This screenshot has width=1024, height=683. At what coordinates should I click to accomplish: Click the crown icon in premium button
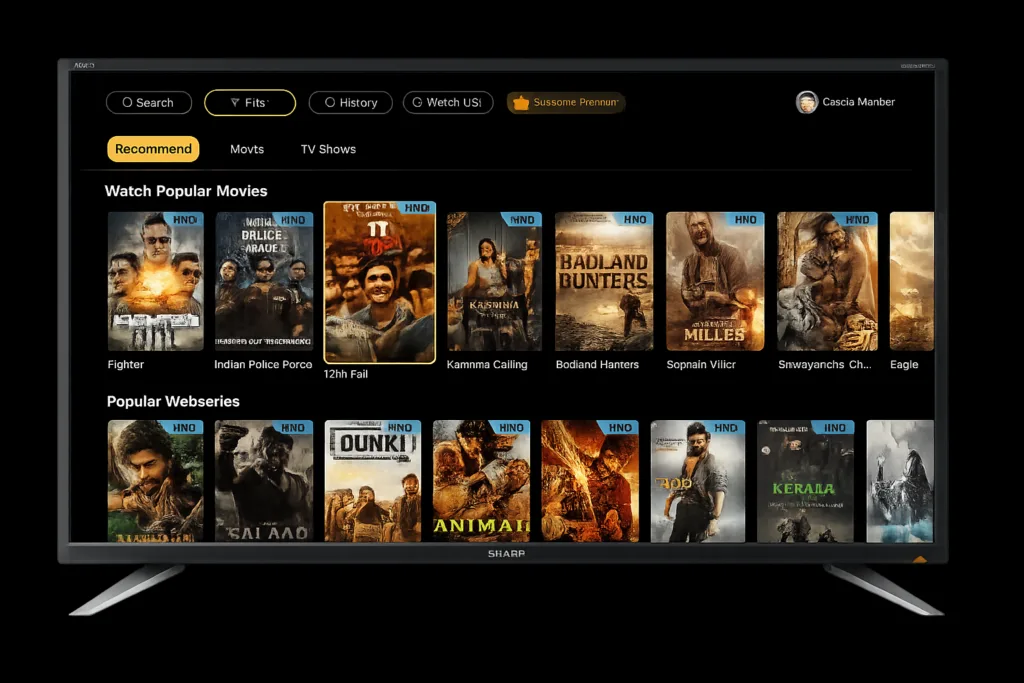coord(521,103)
